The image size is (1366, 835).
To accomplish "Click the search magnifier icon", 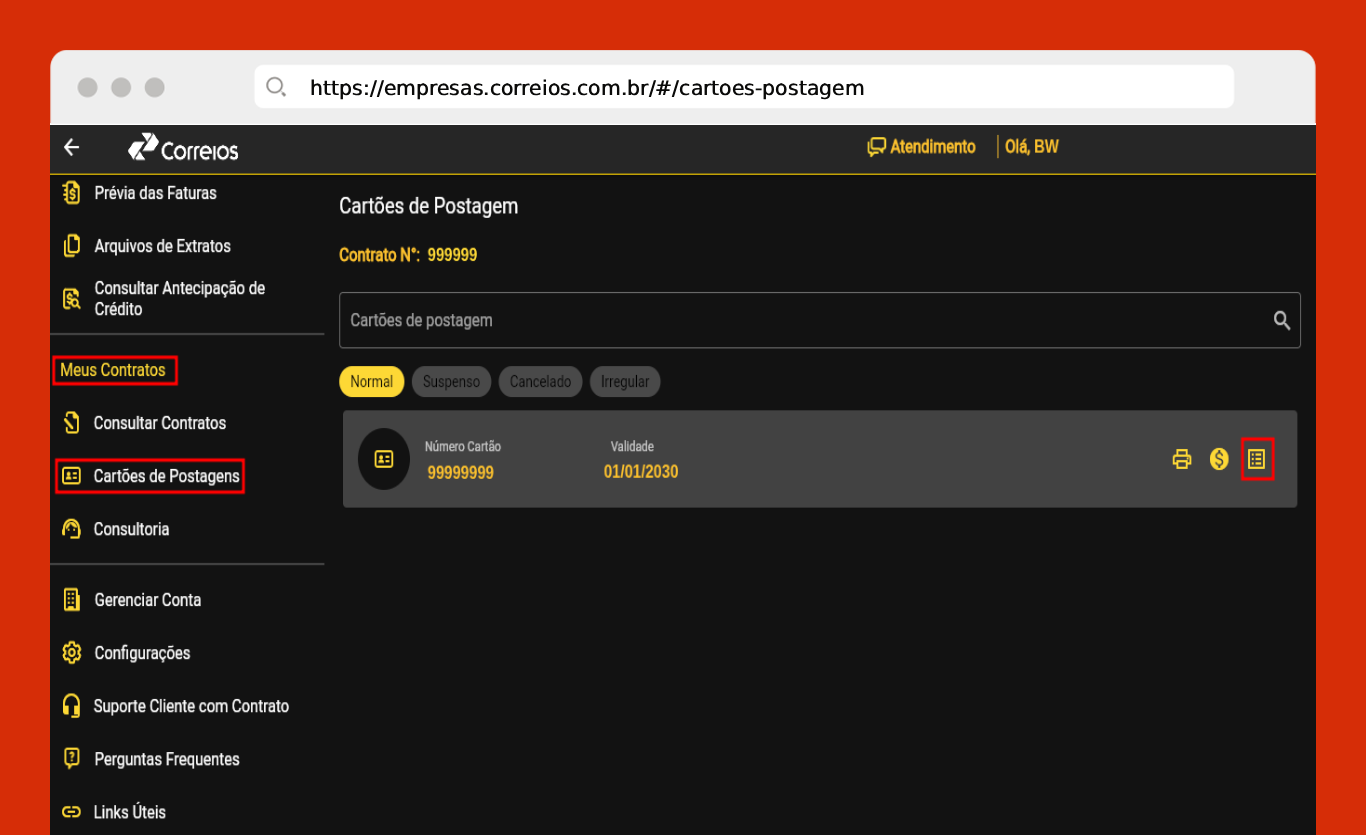I will coord(1281,320).
